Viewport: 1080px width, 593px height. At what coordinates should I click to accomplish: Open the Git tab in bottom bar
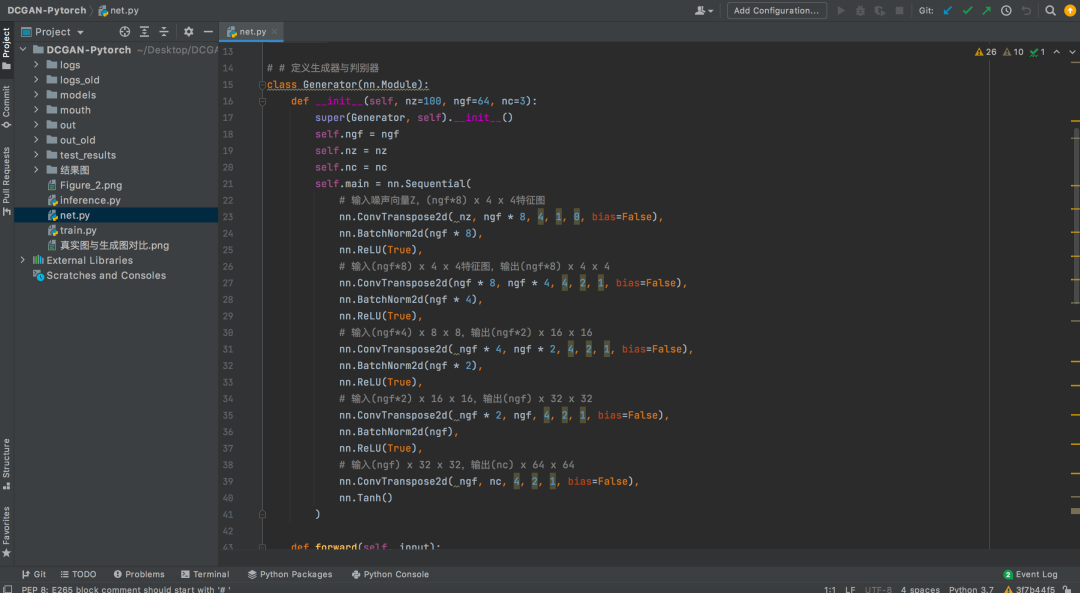point(34,574)
